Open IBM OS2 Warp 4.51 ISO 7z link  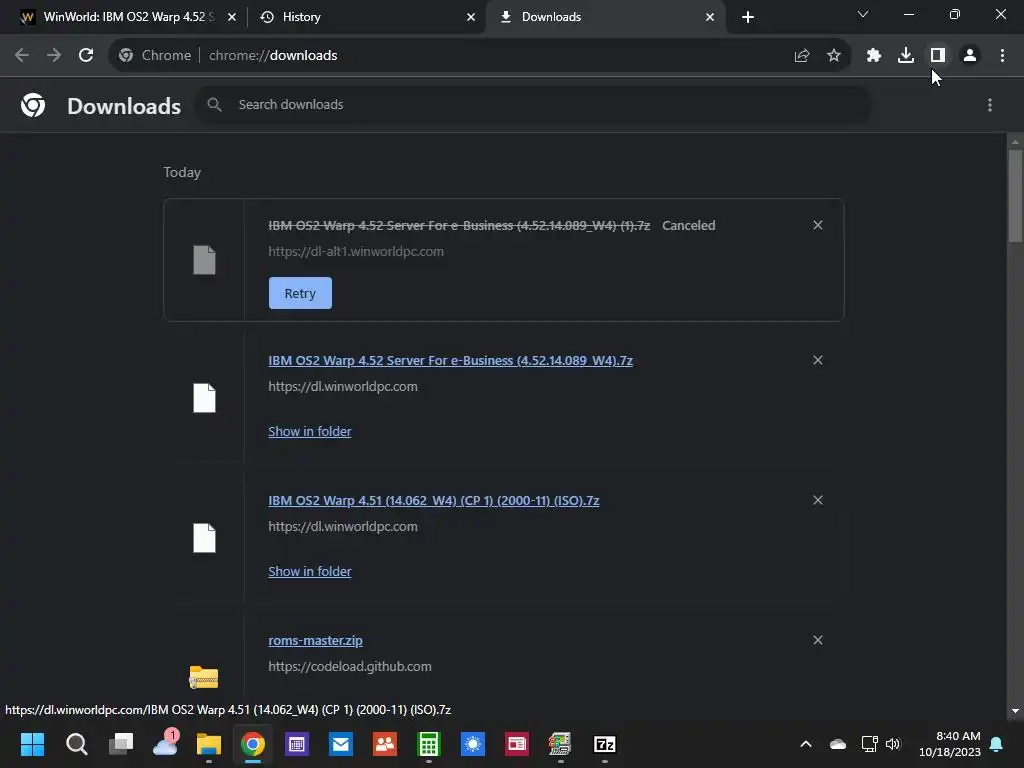pyautogui.click(x=434, y=501)
